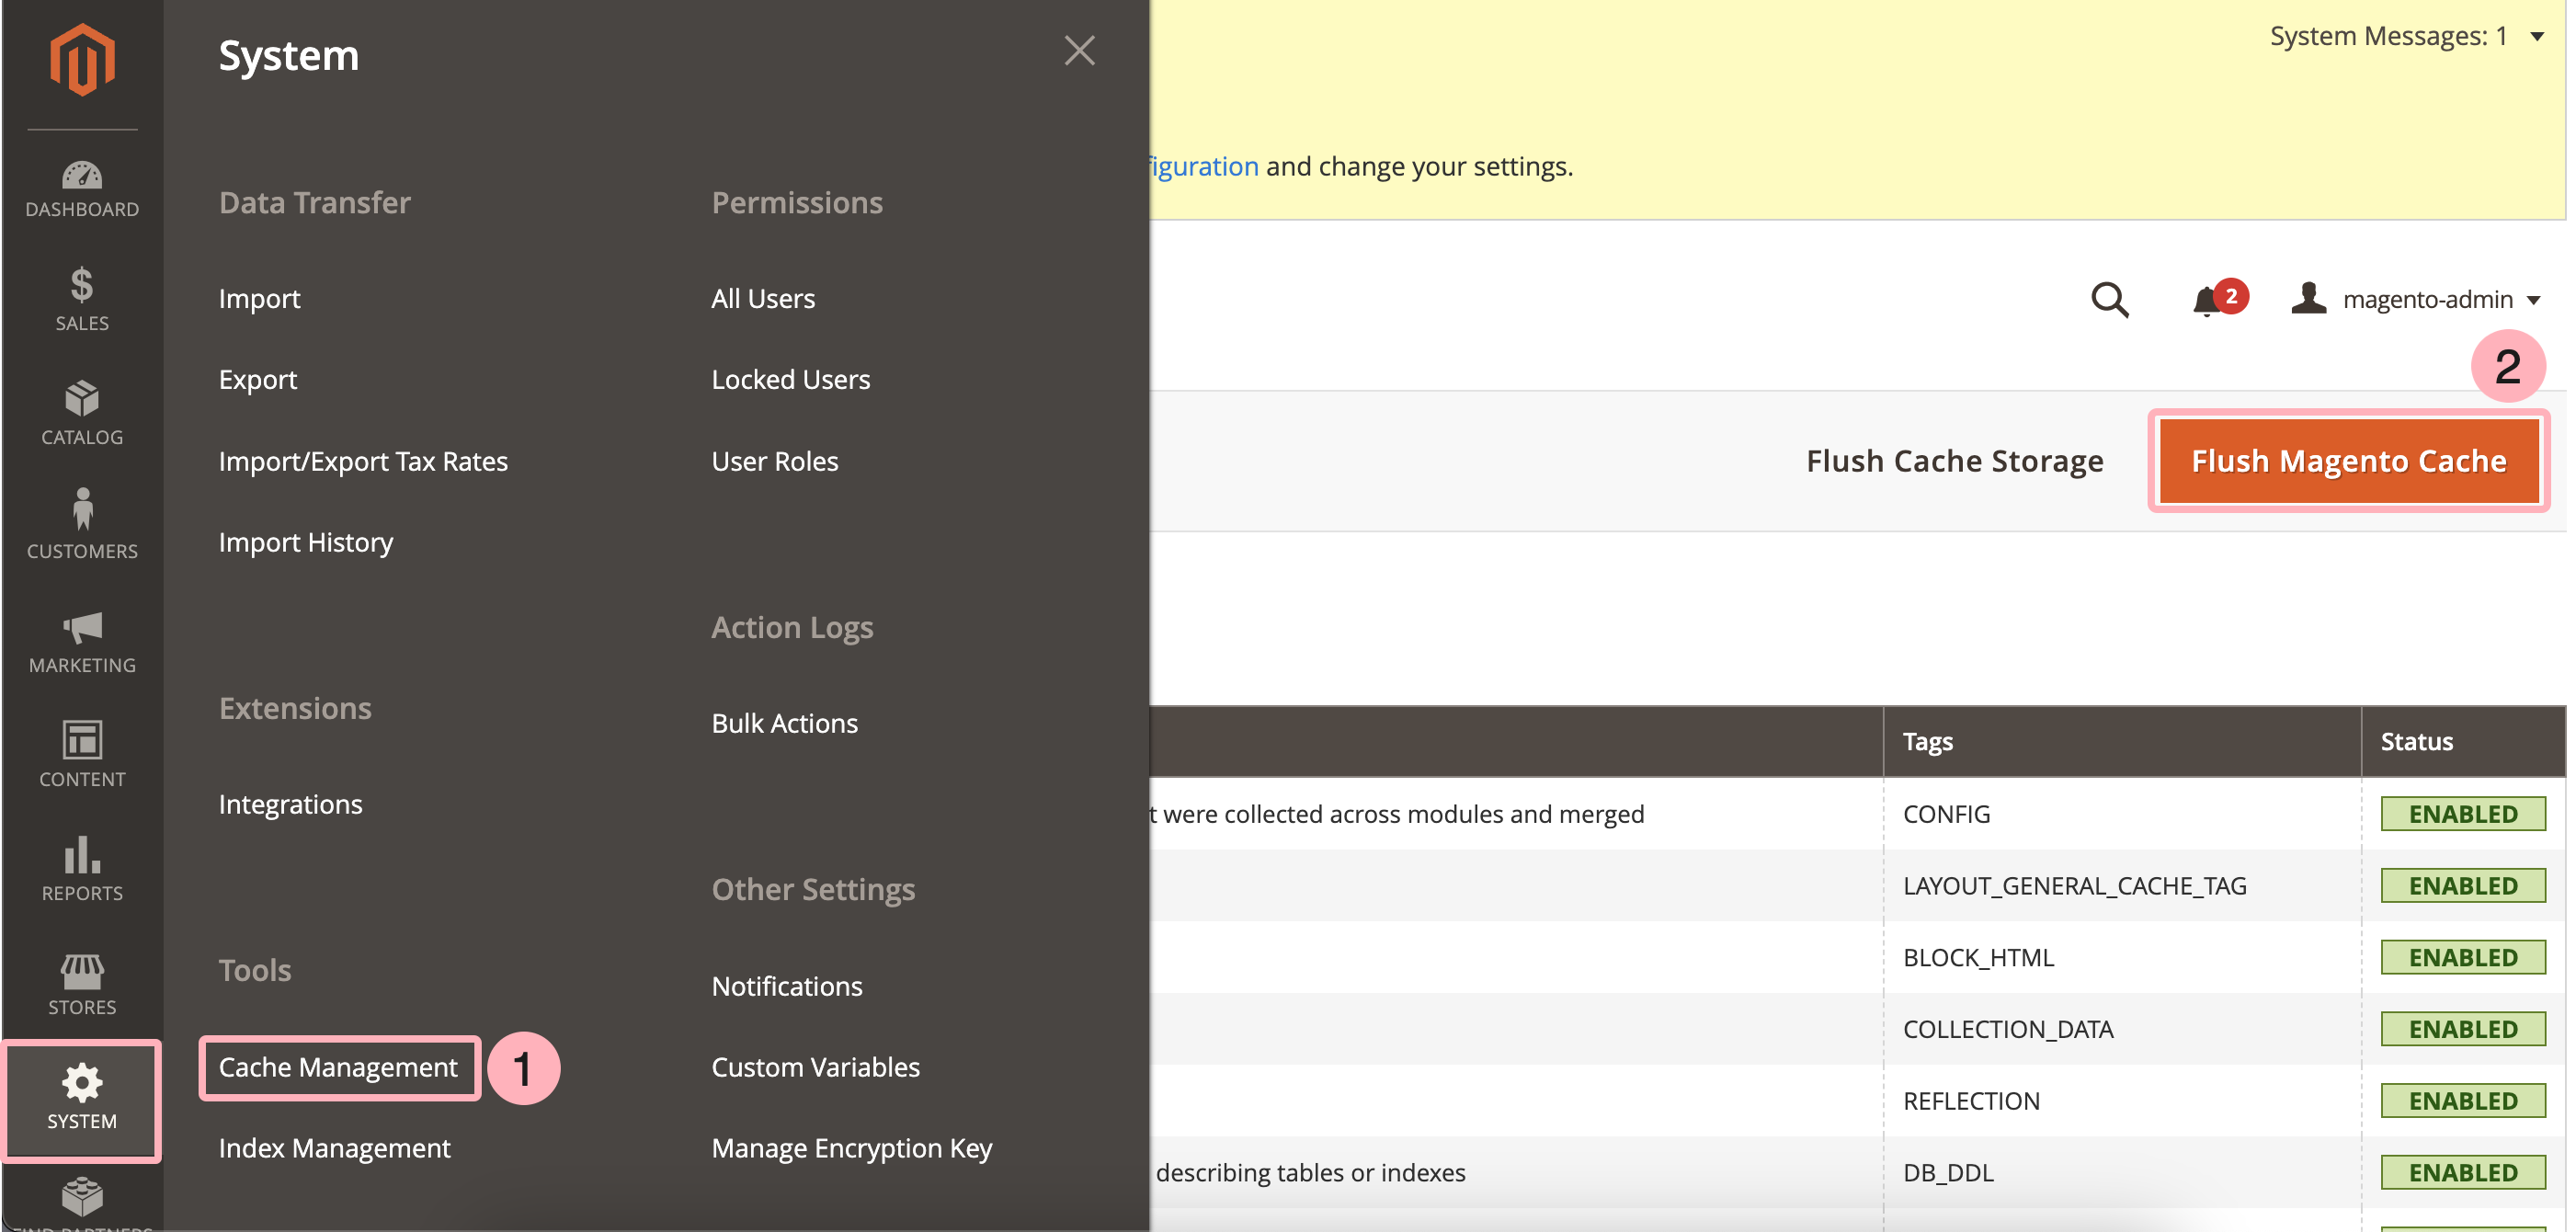Open Import History
The width and height of the screenshot is (2576, 1232).
305,542
